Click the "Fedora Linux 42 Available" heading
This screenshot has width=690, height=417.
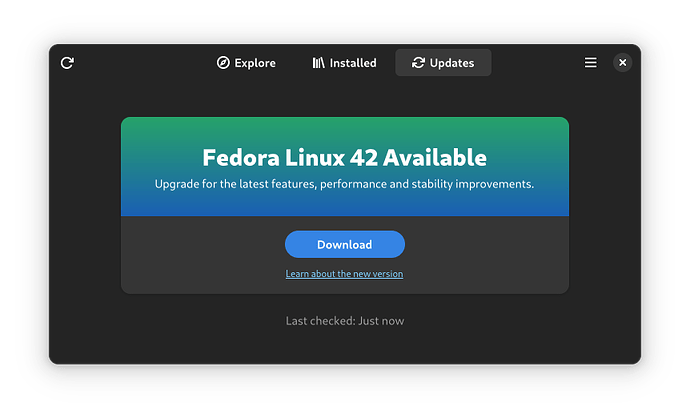[344, 157]
